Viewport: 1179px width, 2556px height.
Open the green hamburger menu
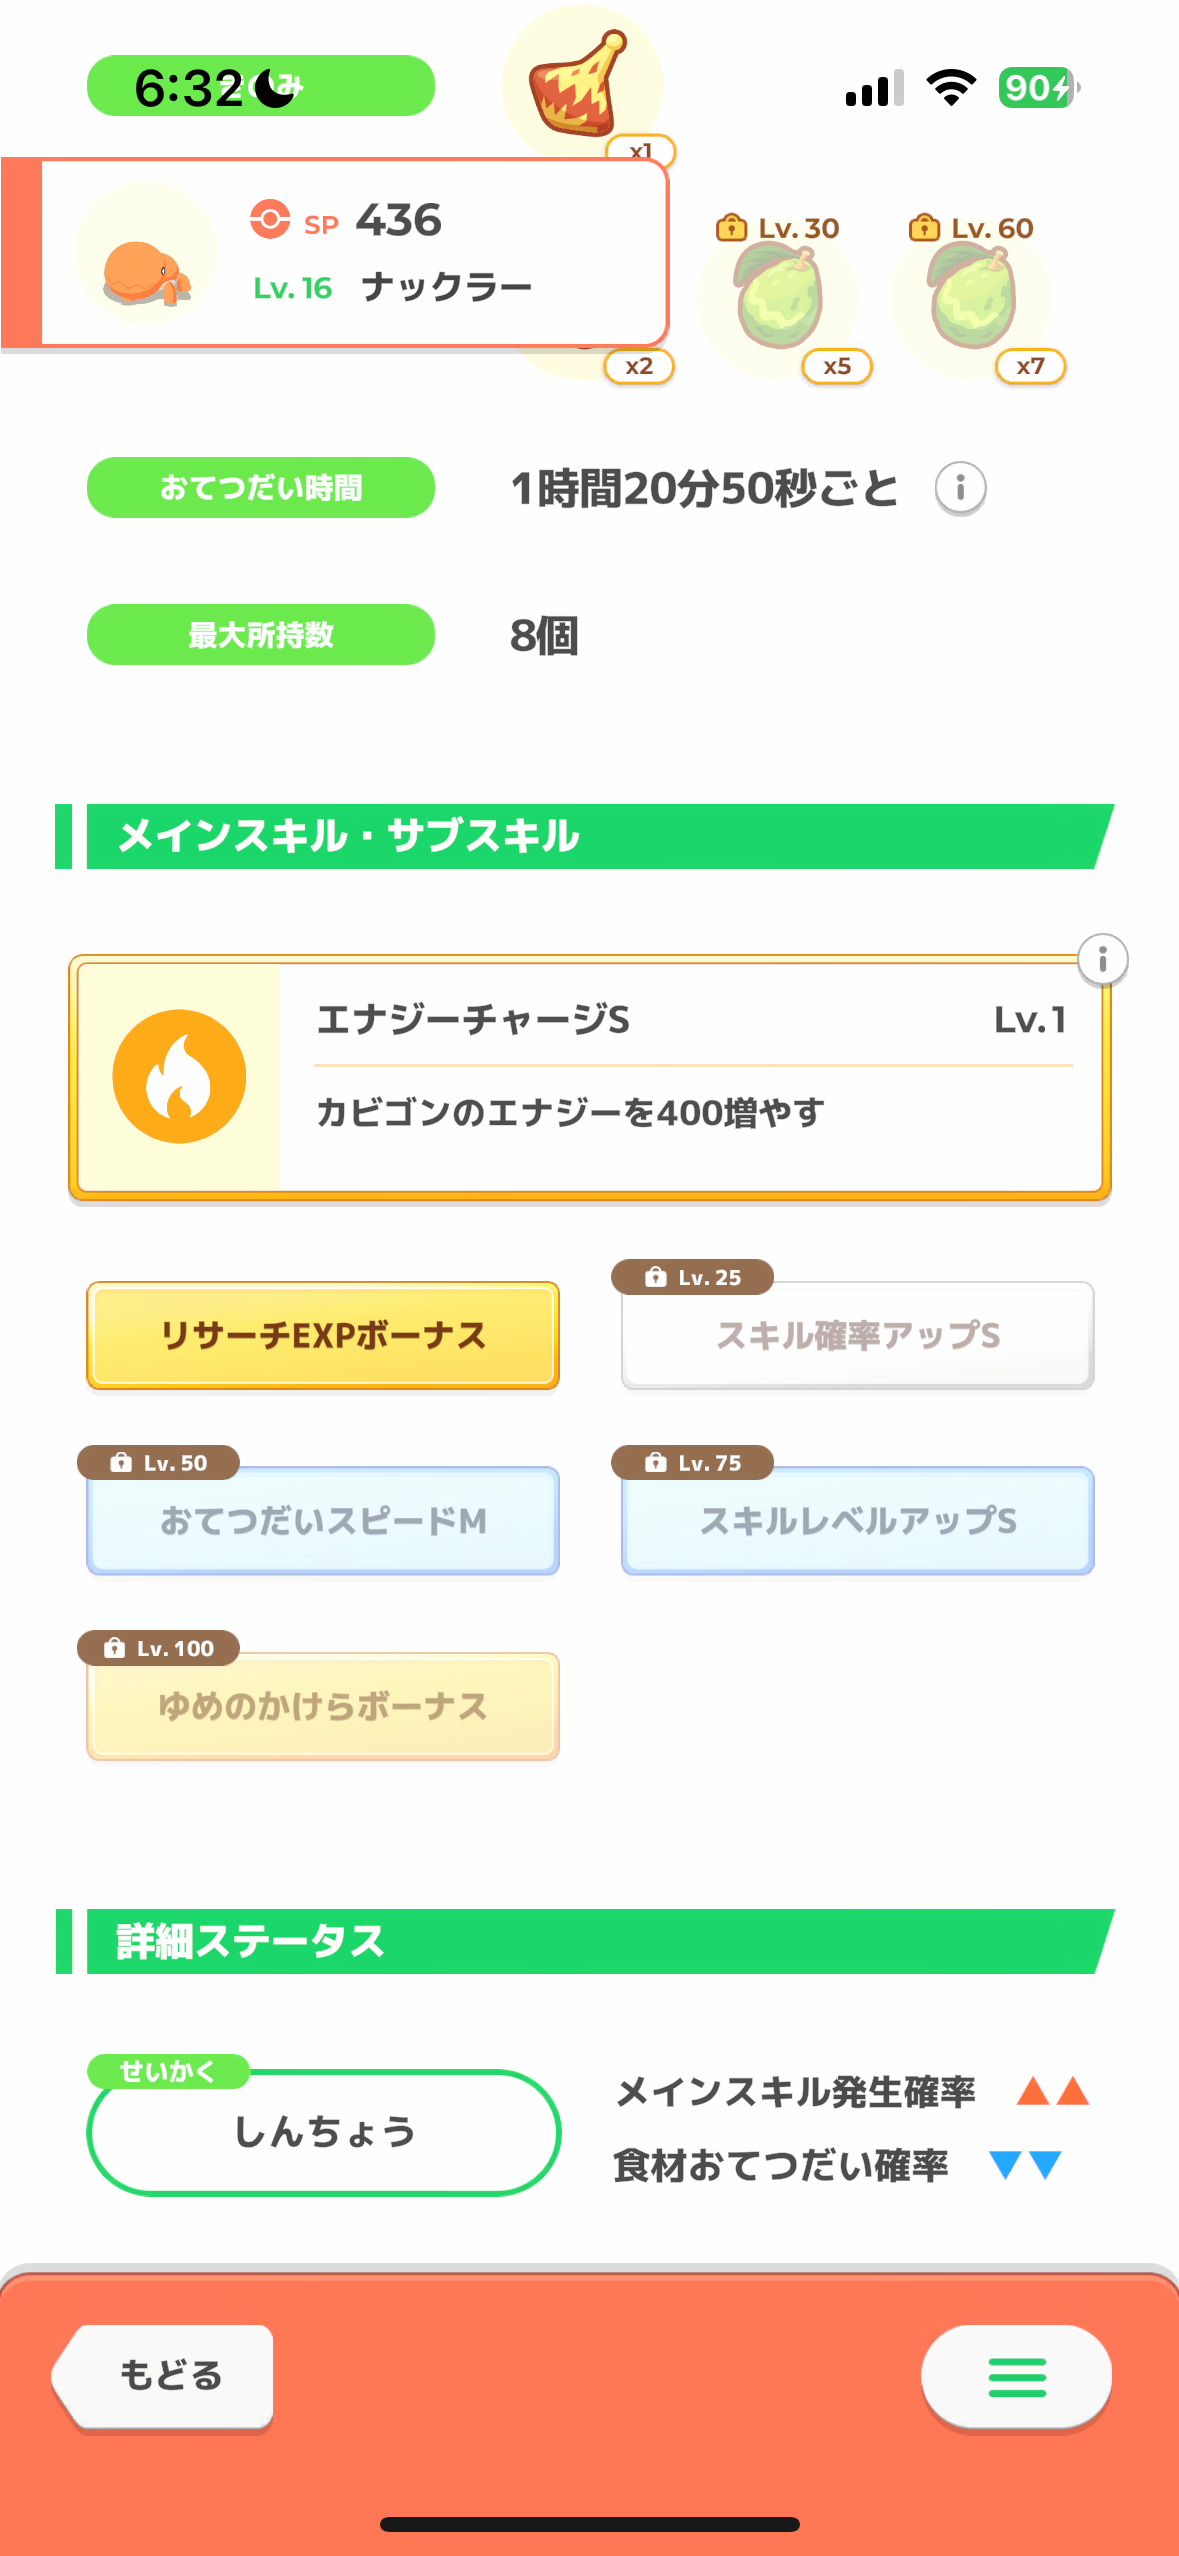[1016, 2377]
